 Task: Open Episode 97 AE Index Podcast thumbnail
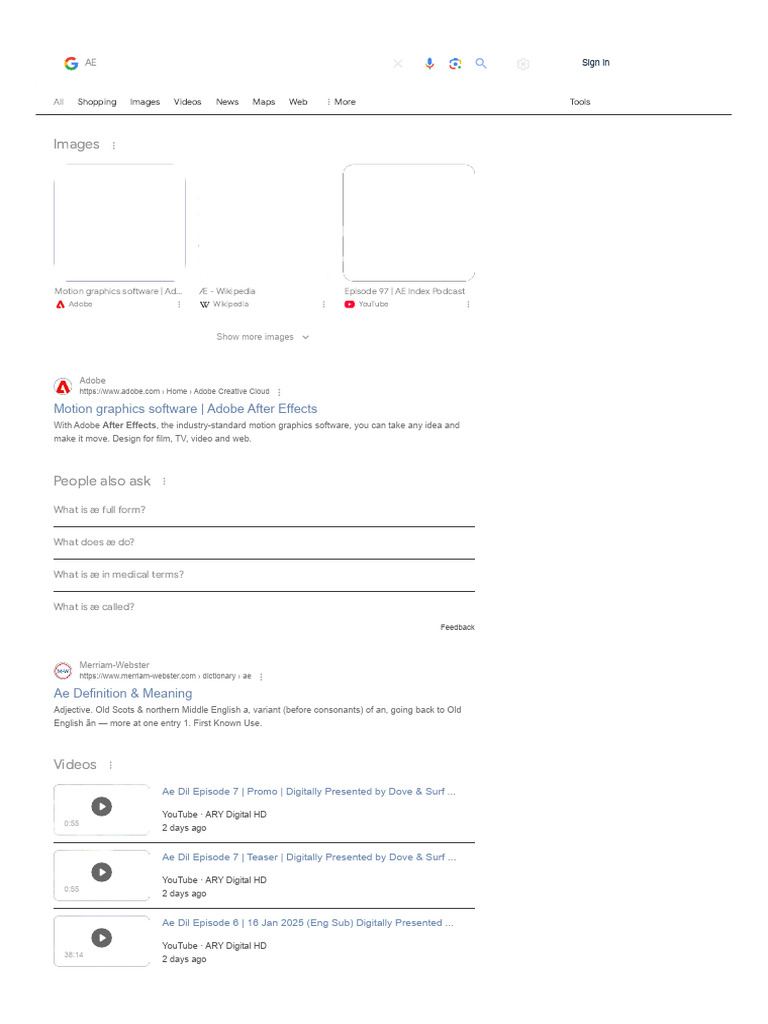[409, 223]
